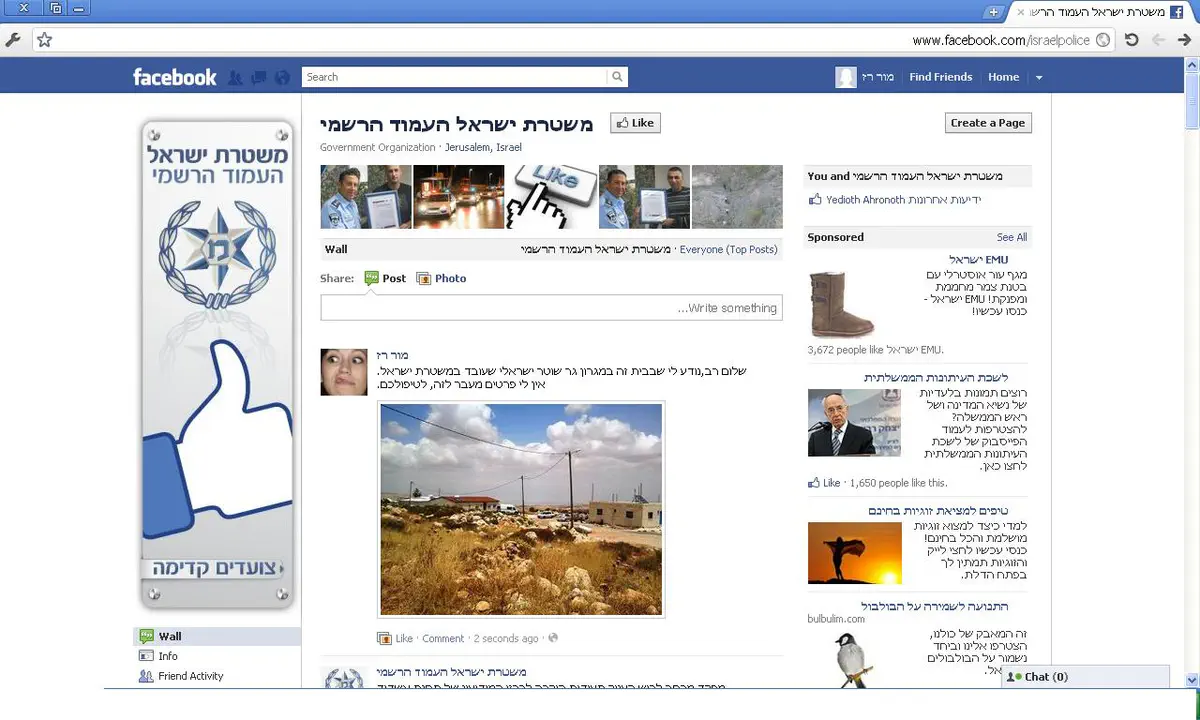Screen dimensions: 1200x720
Task: Click the Write something text box
Action: (x=551, y=308)
